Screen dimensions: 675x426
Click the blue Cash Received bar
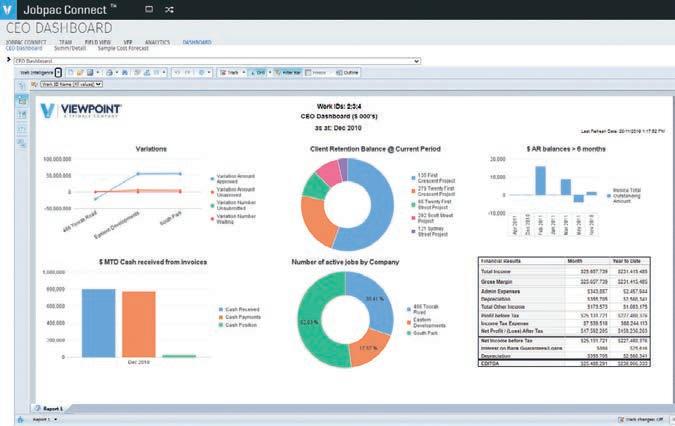99,323
